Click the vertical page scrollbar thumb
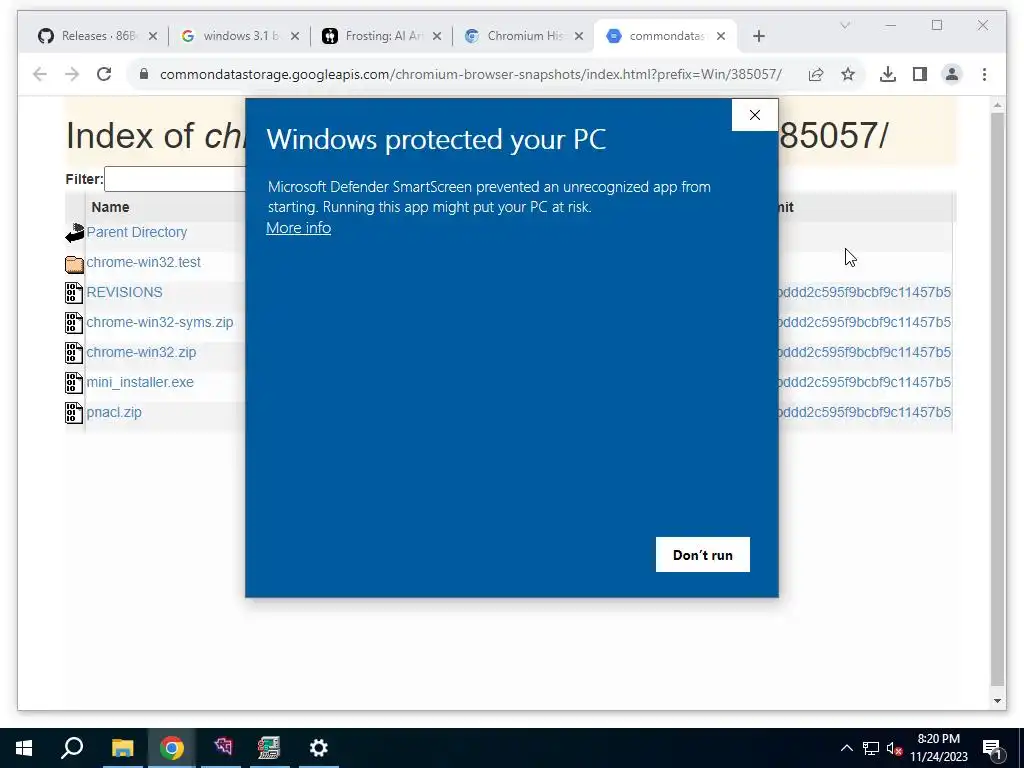The width and height of the screenshot is (1024, 768). click(x=997, y=398)
